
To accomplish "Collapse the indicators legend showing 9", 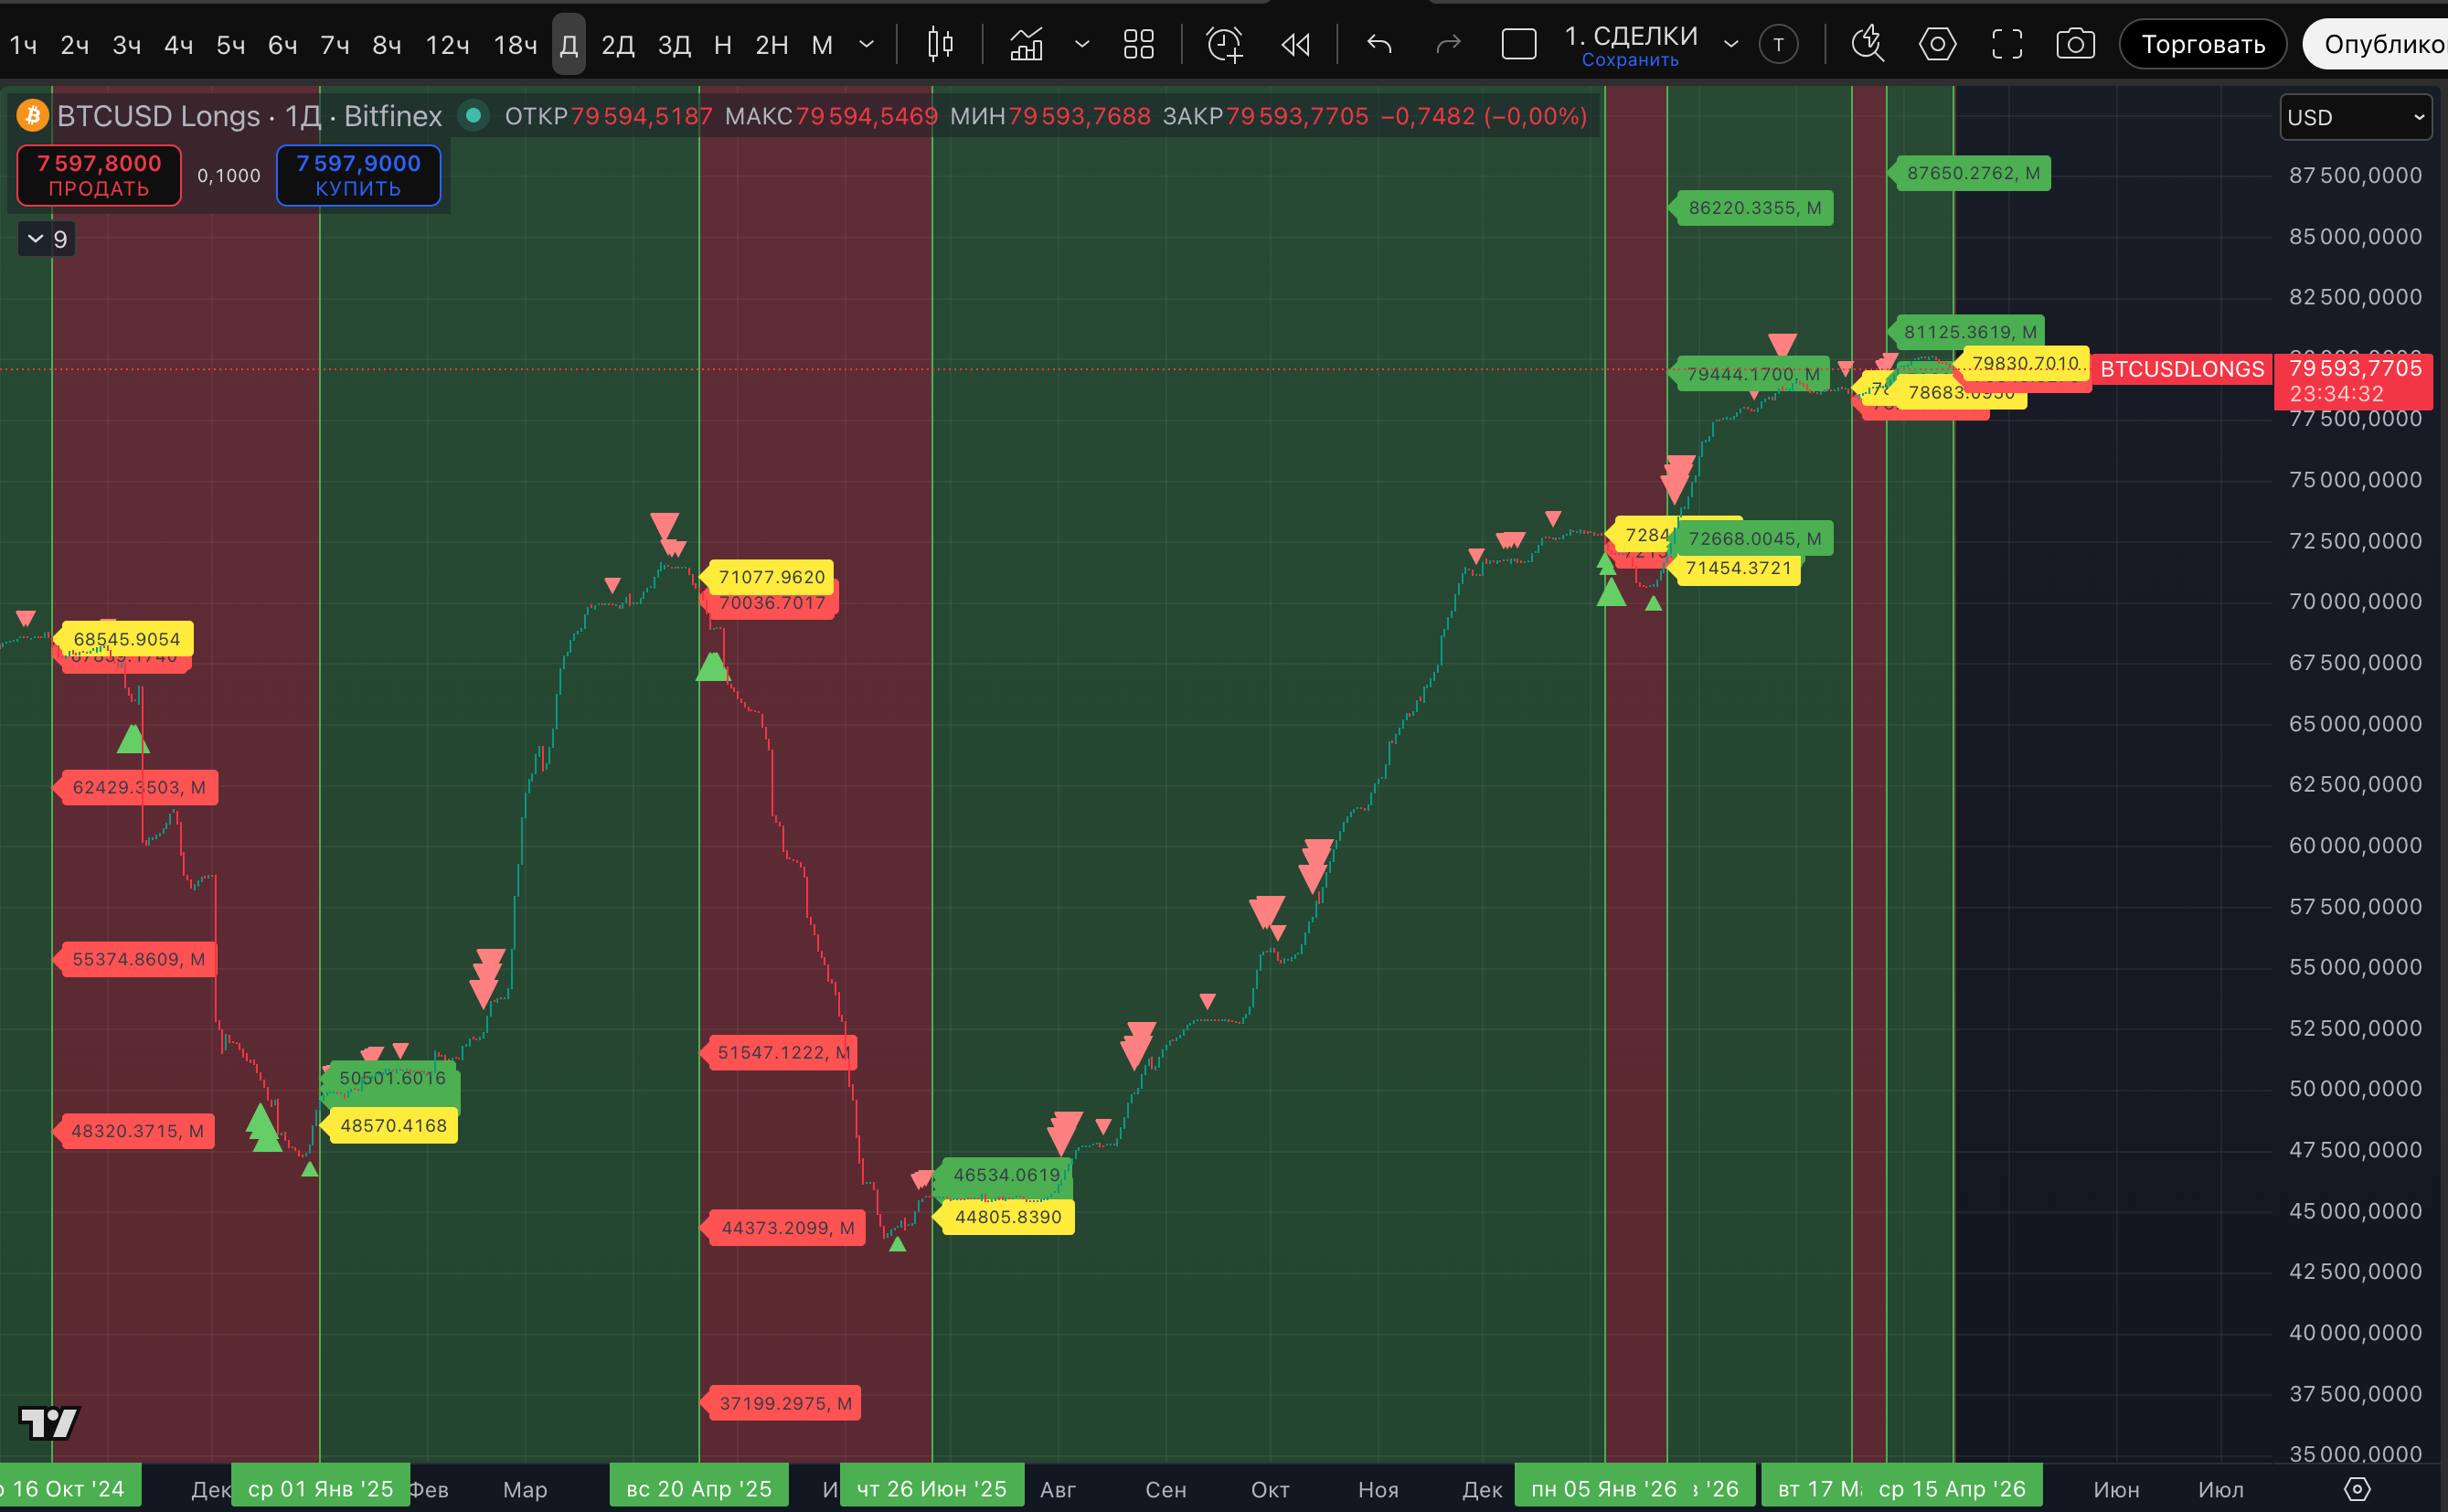I will [x=36, y=239].
